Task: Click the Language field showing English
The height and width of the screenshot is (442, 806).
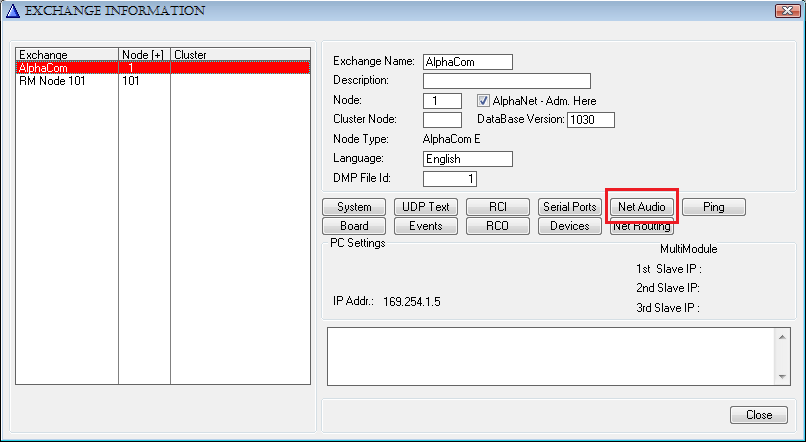Action: coord(468,159)
